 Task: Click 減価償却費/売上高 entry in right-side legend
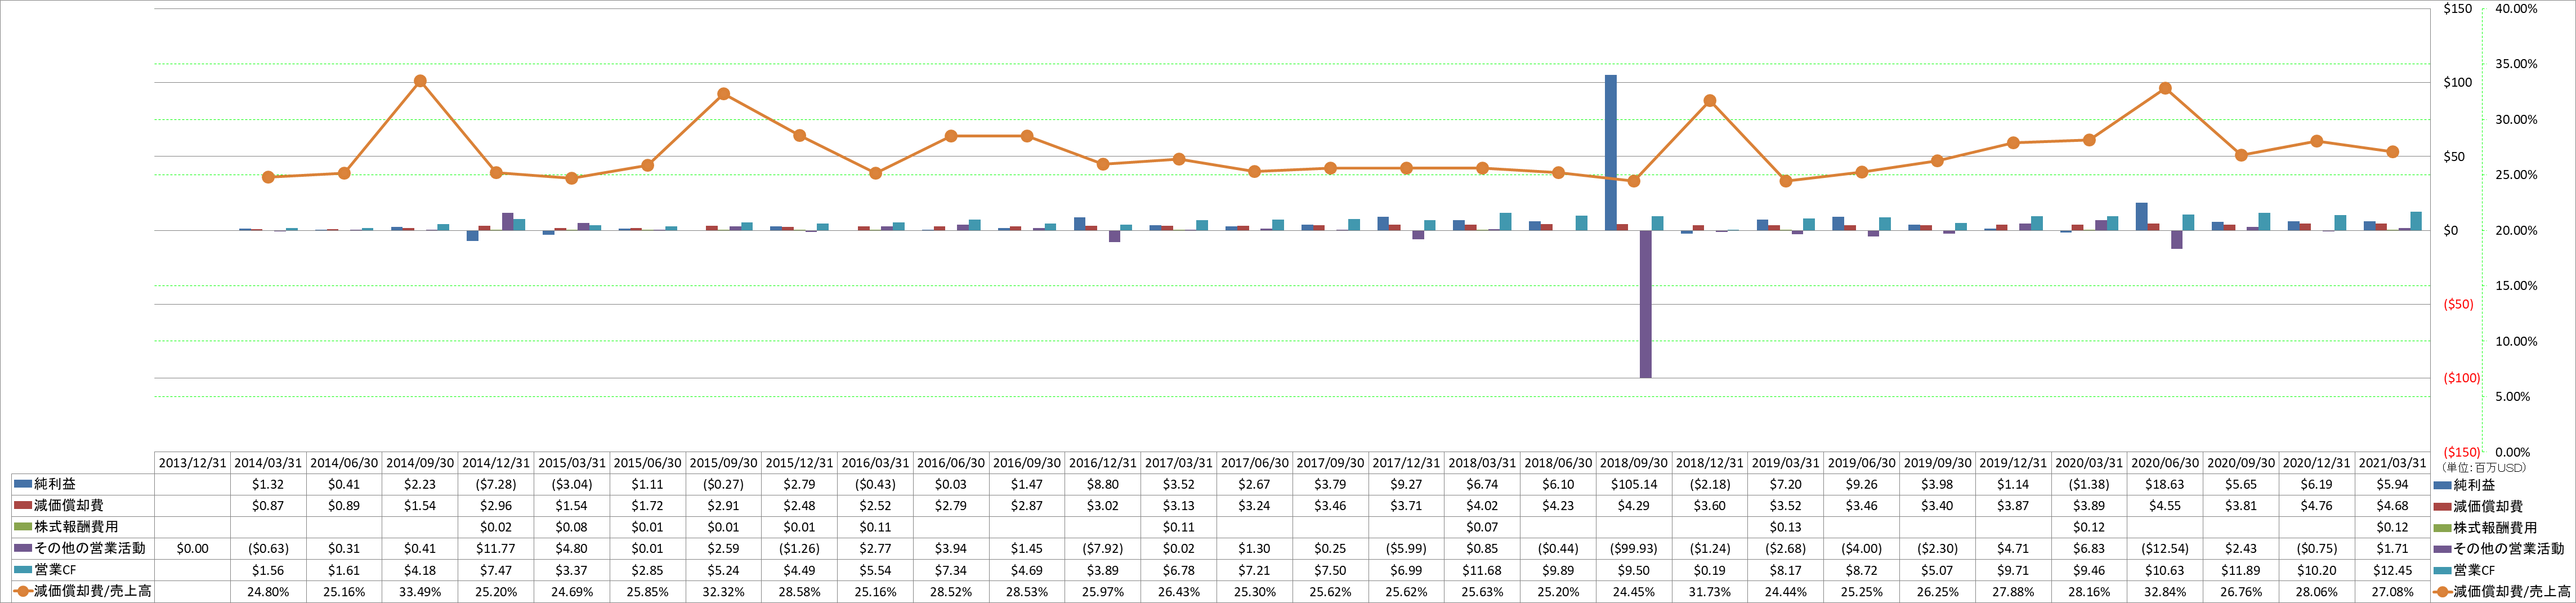coord(2502,592)
